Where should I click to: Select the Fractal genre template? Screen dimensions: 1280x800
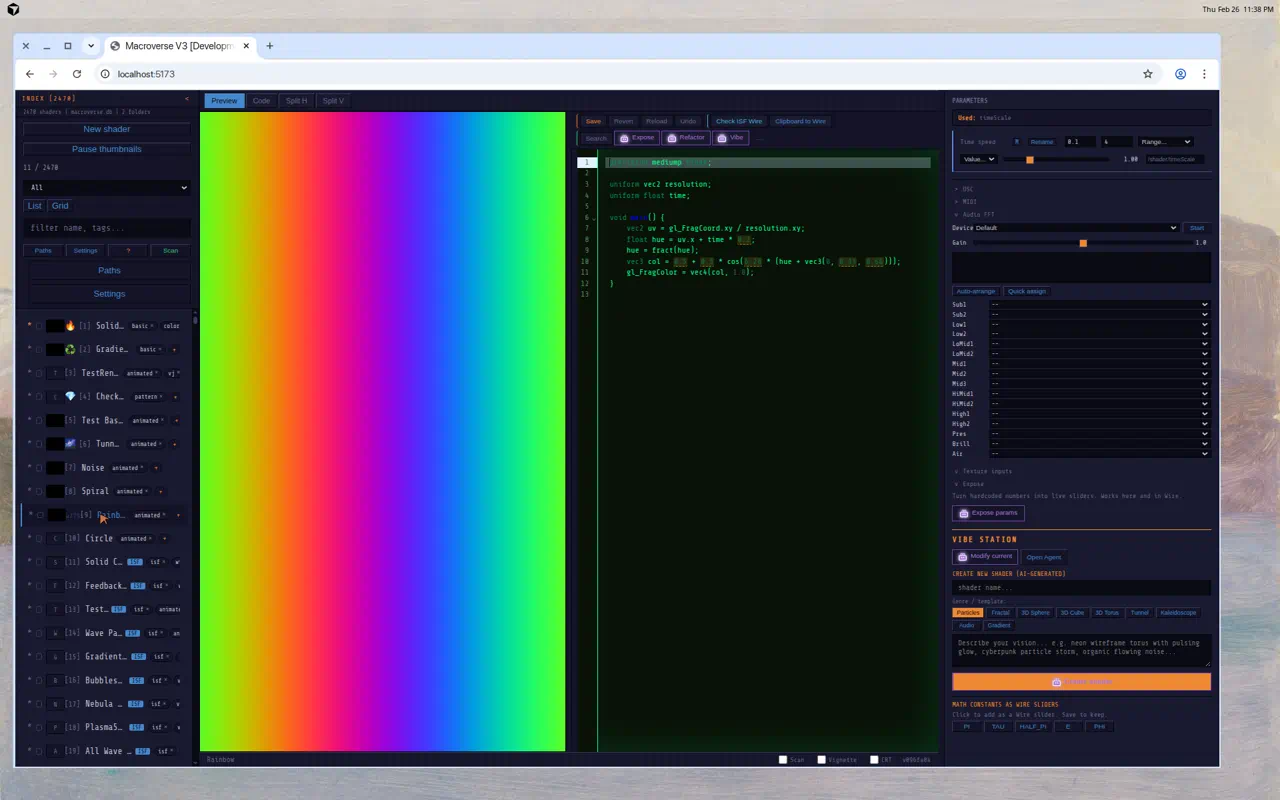(x=1000, y=613)
